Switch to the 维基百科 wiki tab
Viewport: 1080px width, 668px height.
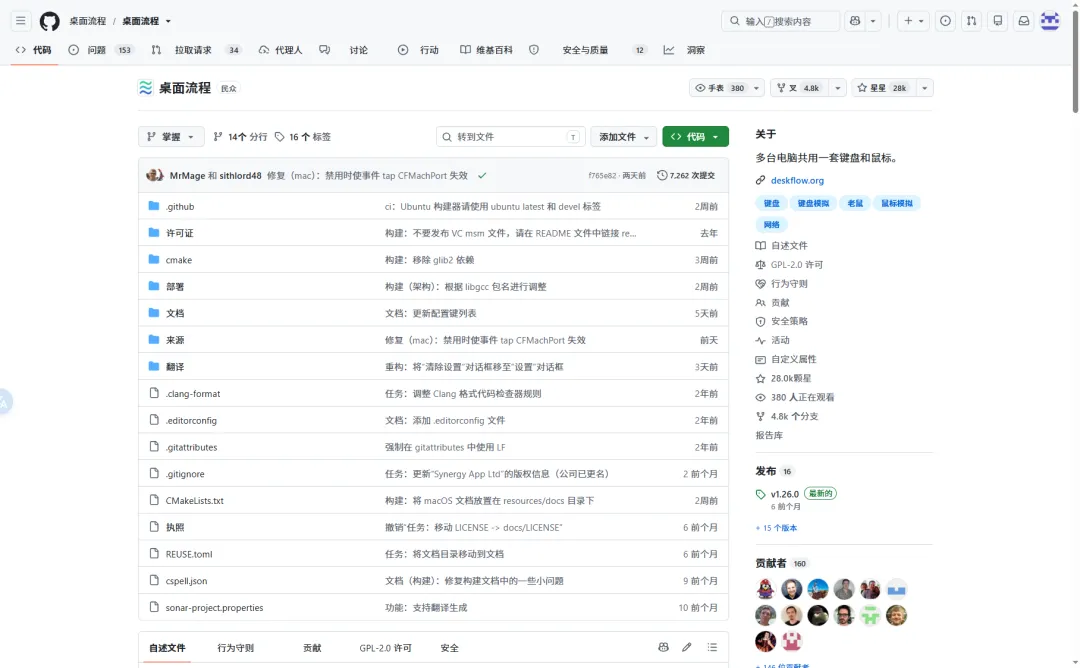coord(486,50)
